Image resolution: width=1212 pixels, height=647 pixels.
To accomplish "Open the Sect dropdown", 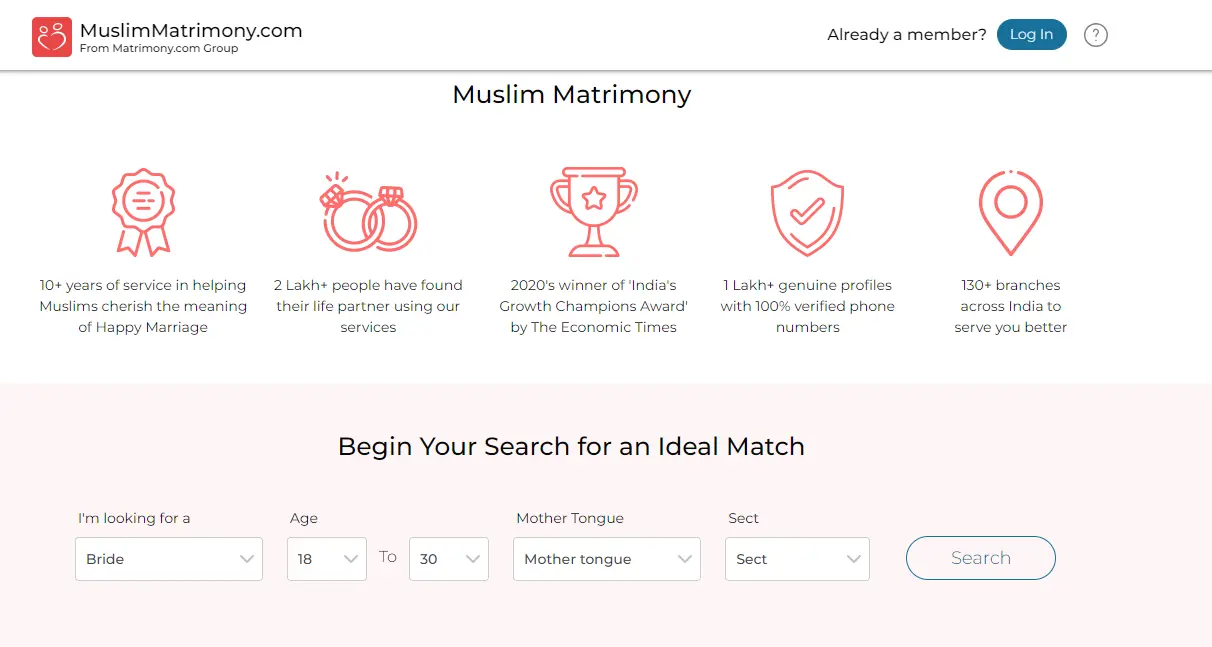I will (797, 559).
